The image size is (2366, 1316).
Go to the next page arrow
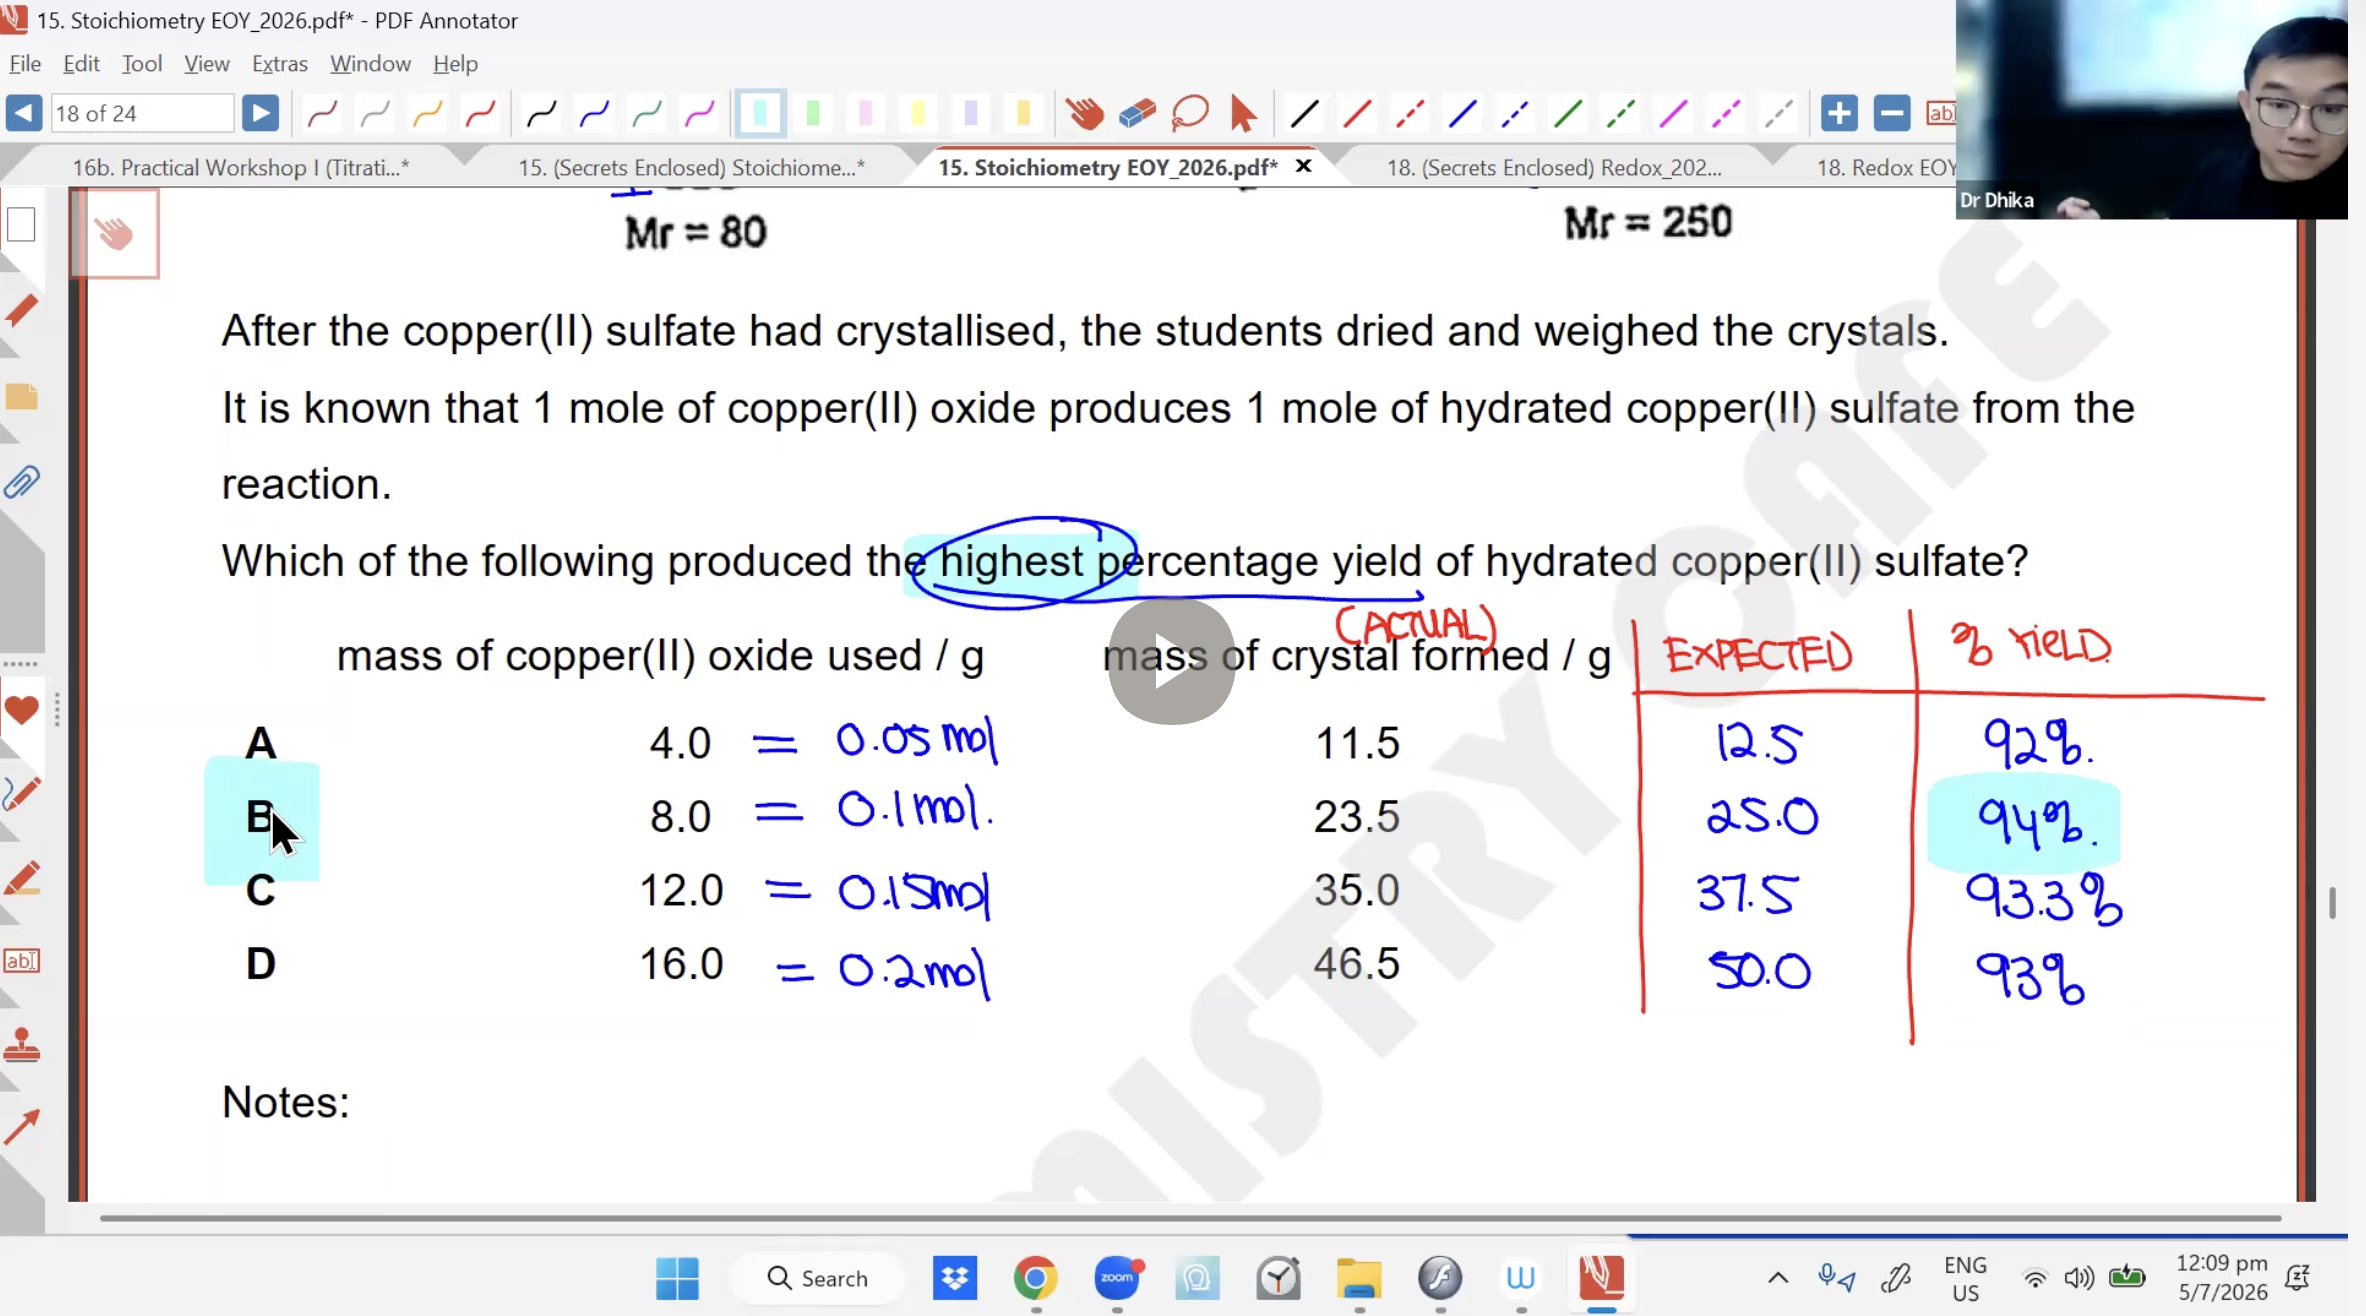[x=260, y=113]
